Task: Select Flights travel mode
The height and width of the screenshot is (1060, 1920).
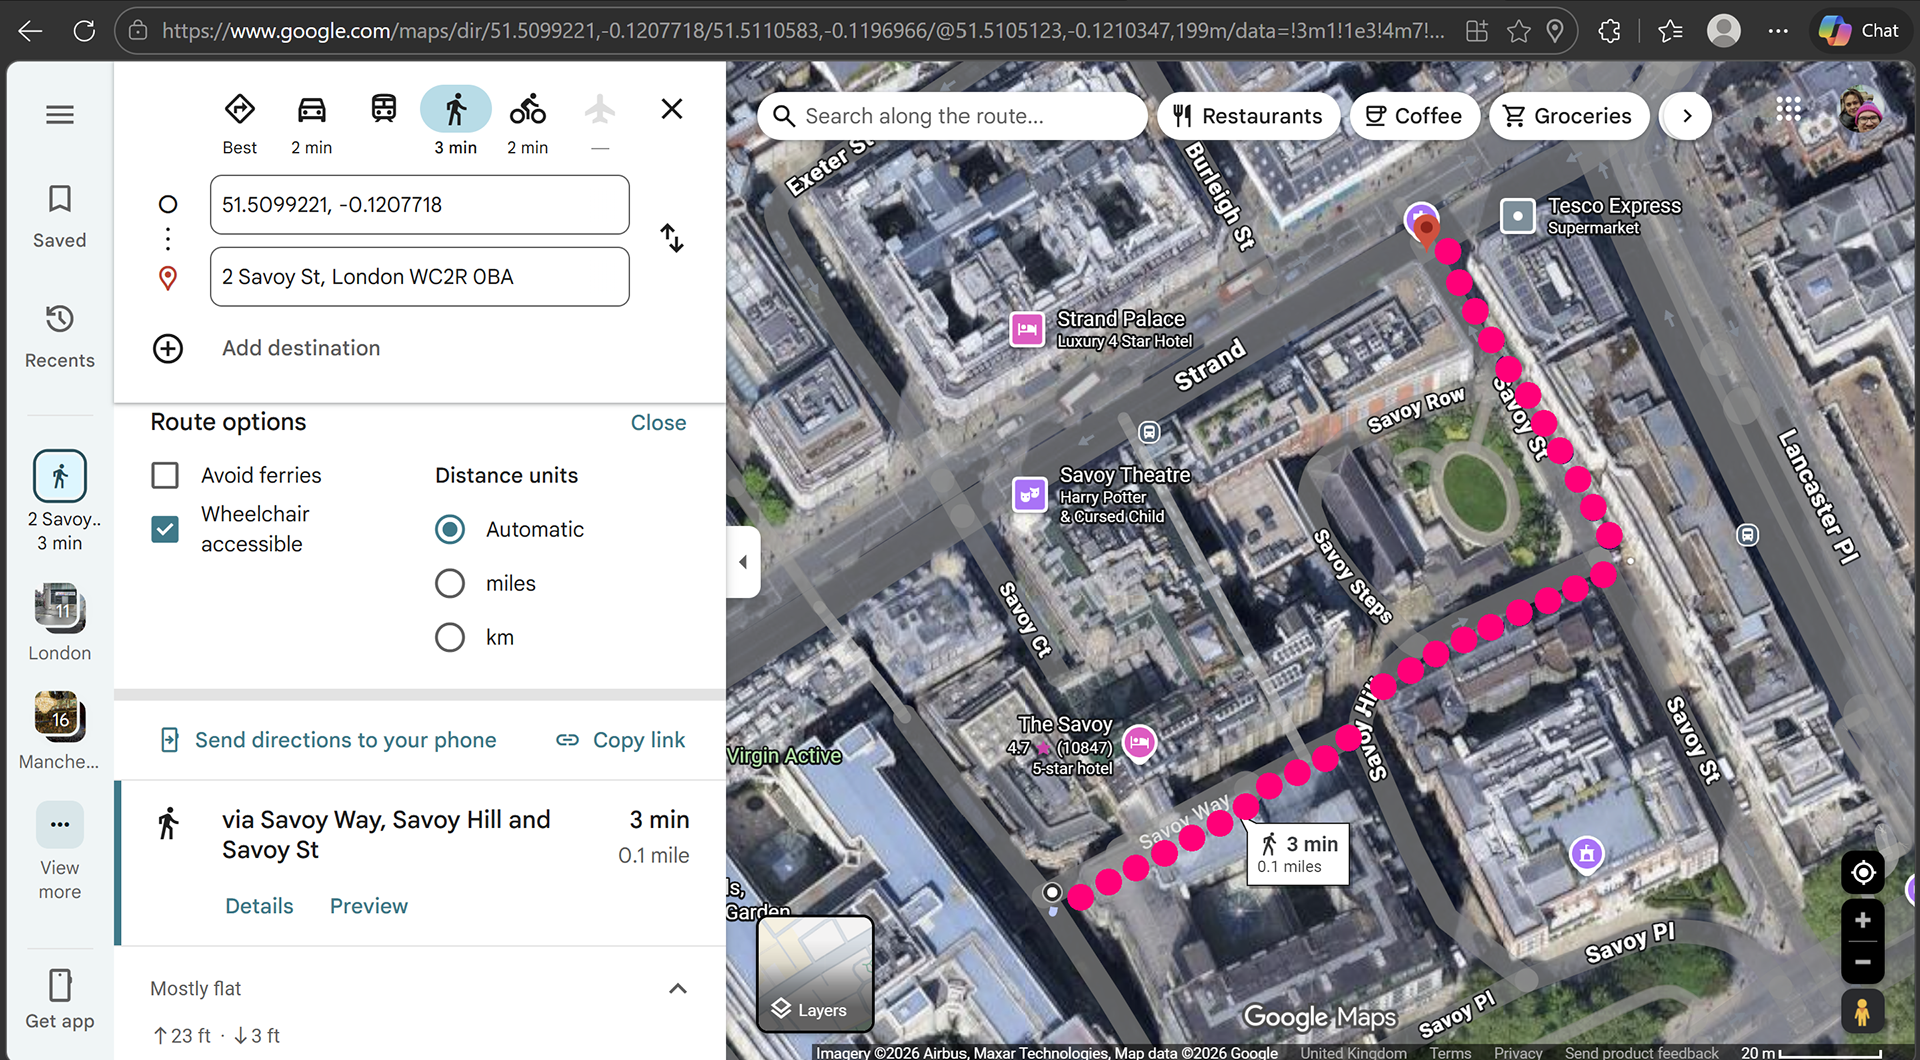Action: (x=600, y=124)
